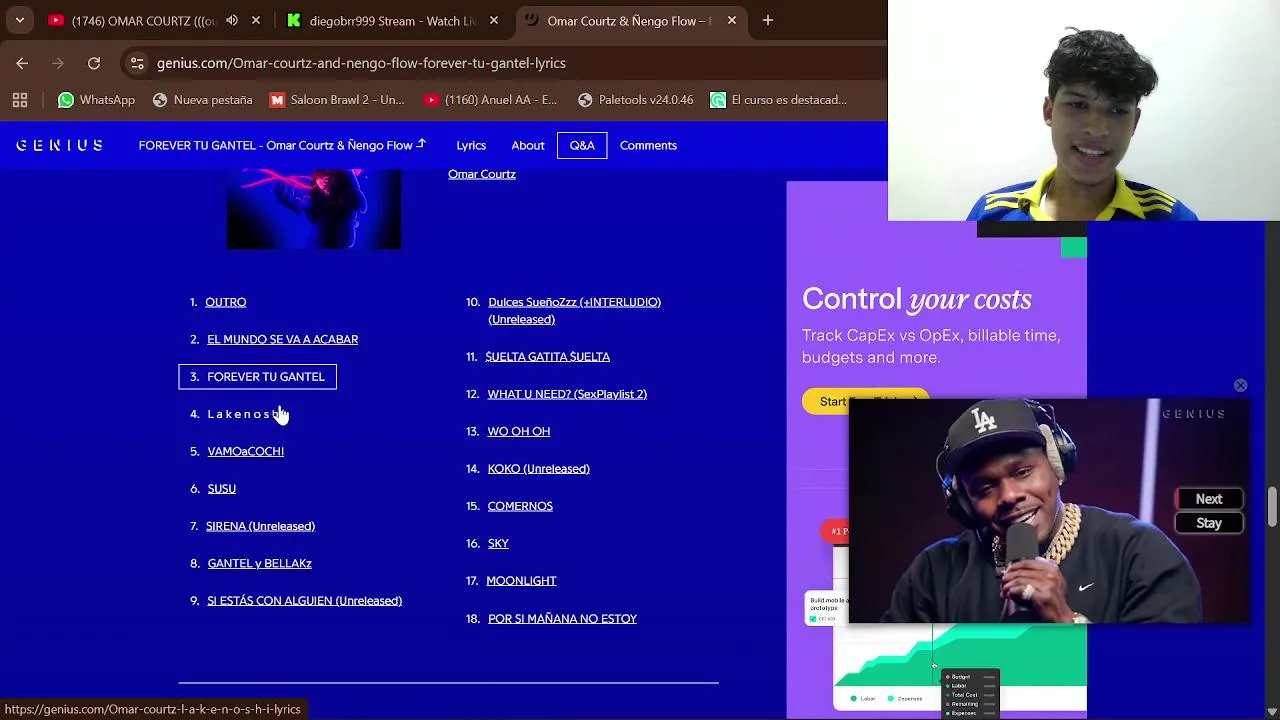
Task: Click the genius.com address bar URL
Action: click(361, 63)
